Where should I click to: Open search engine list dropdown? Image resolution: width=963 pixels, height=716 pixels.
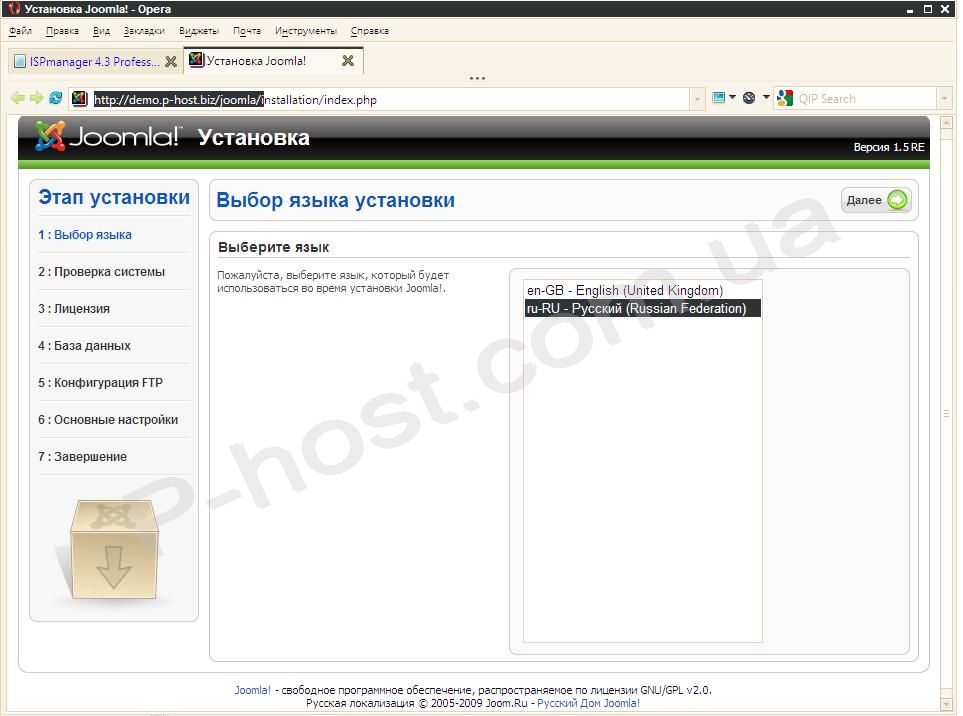pos(944,99)
